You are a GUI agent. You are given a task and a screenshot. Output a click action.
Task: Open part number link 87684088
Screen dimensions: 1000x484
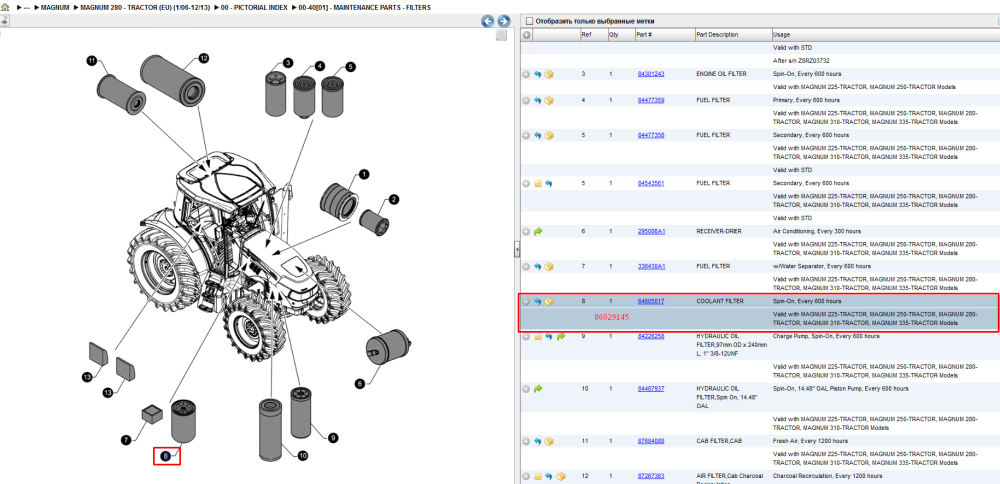click(651, 441)
